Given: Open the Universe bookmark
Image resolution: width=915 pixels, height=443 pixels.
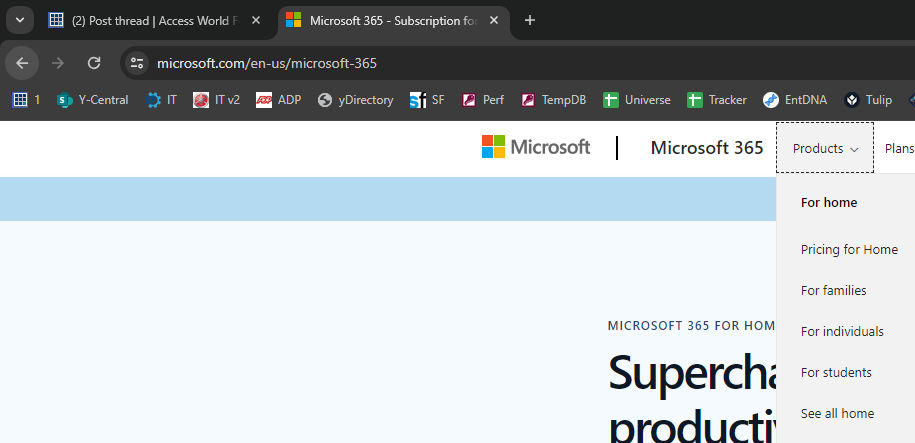Looking at the screenshot, I should coord(637,100).
